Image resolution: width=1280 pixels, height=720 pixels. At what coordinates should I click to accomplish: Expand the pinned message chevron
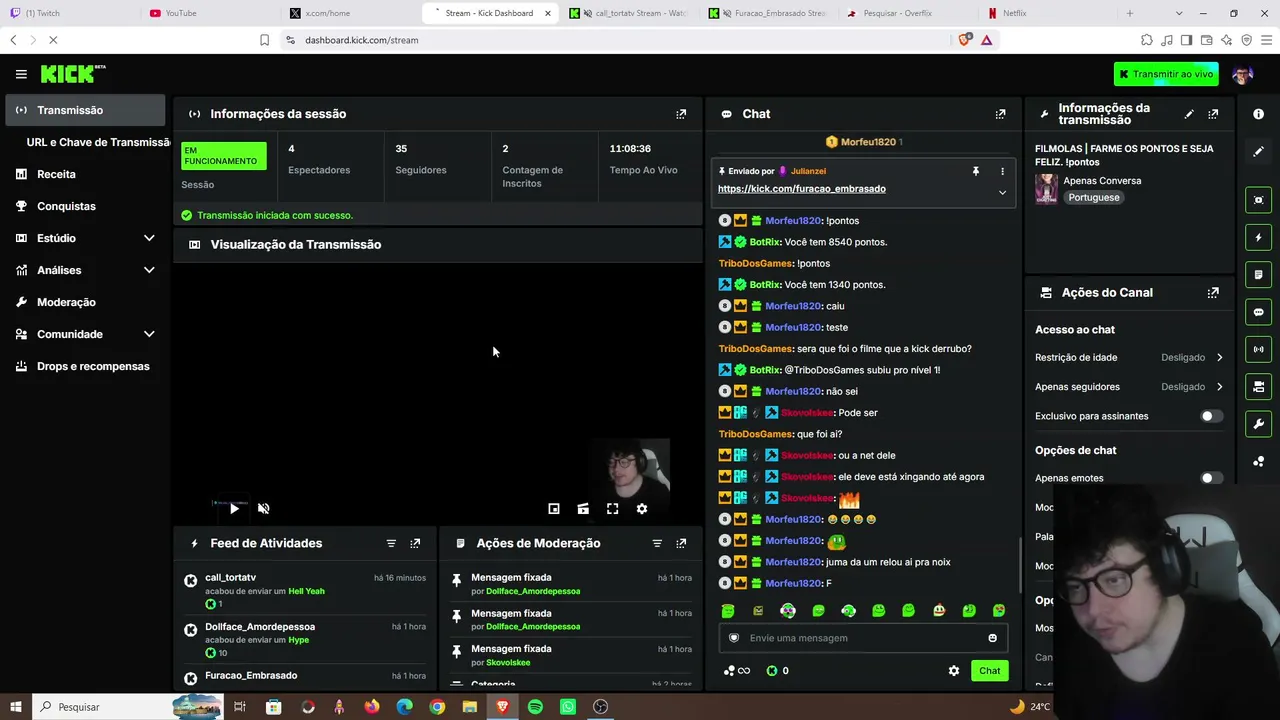1002,192
